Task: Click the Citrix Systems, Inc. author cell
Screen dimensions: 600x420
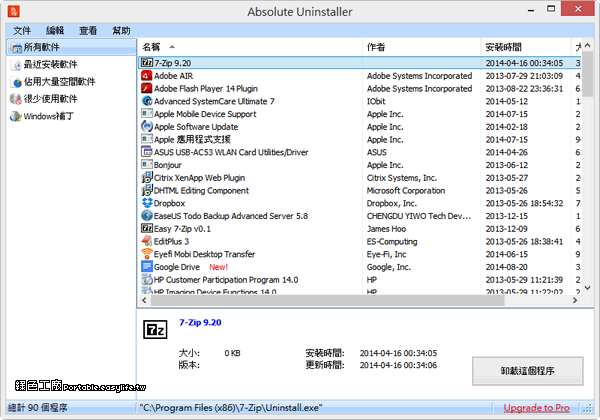Action: click(402, 178)
